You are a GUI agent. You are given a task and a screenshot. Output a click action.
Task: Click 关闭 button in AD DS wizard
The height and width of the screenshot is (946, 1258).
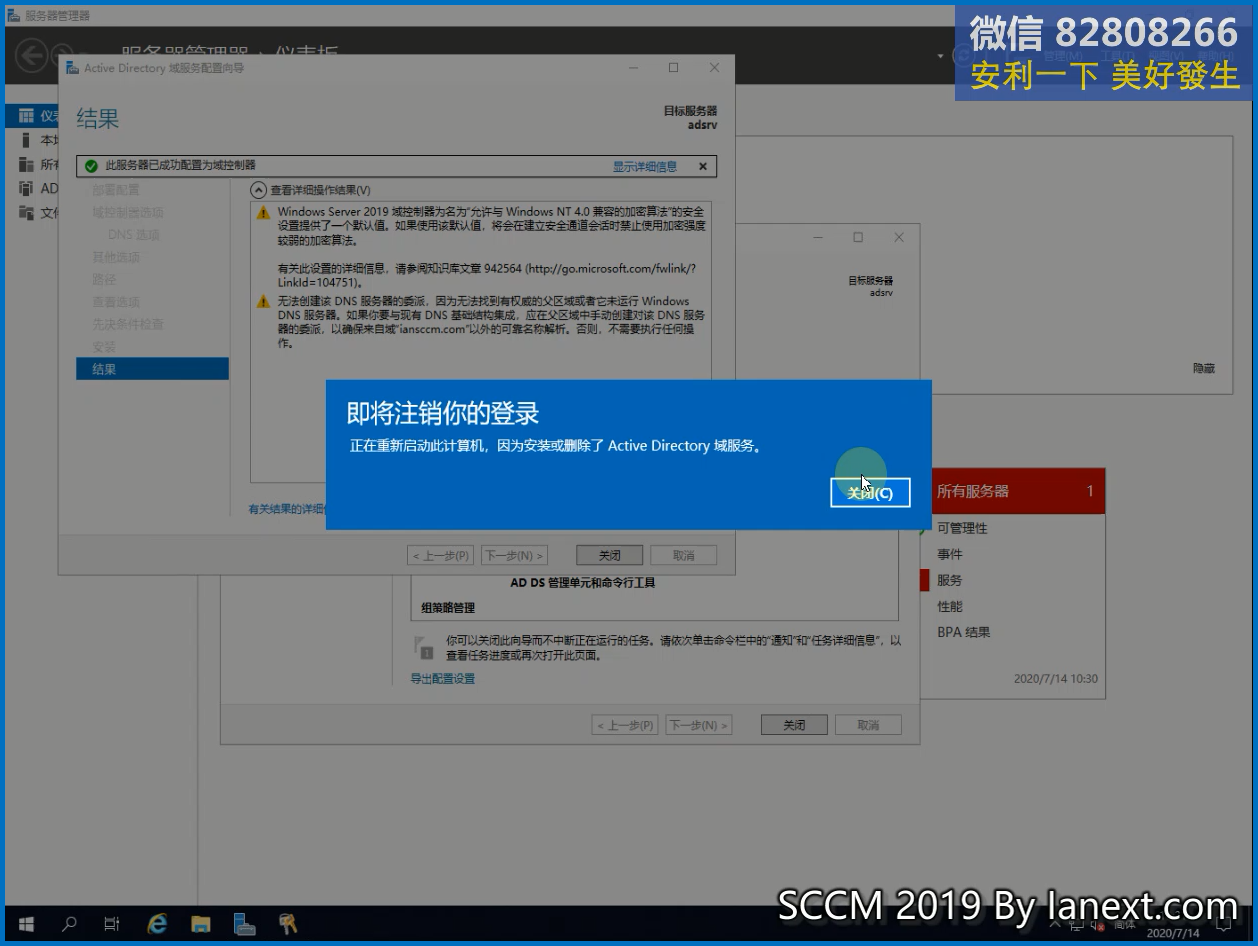(610, 555)
